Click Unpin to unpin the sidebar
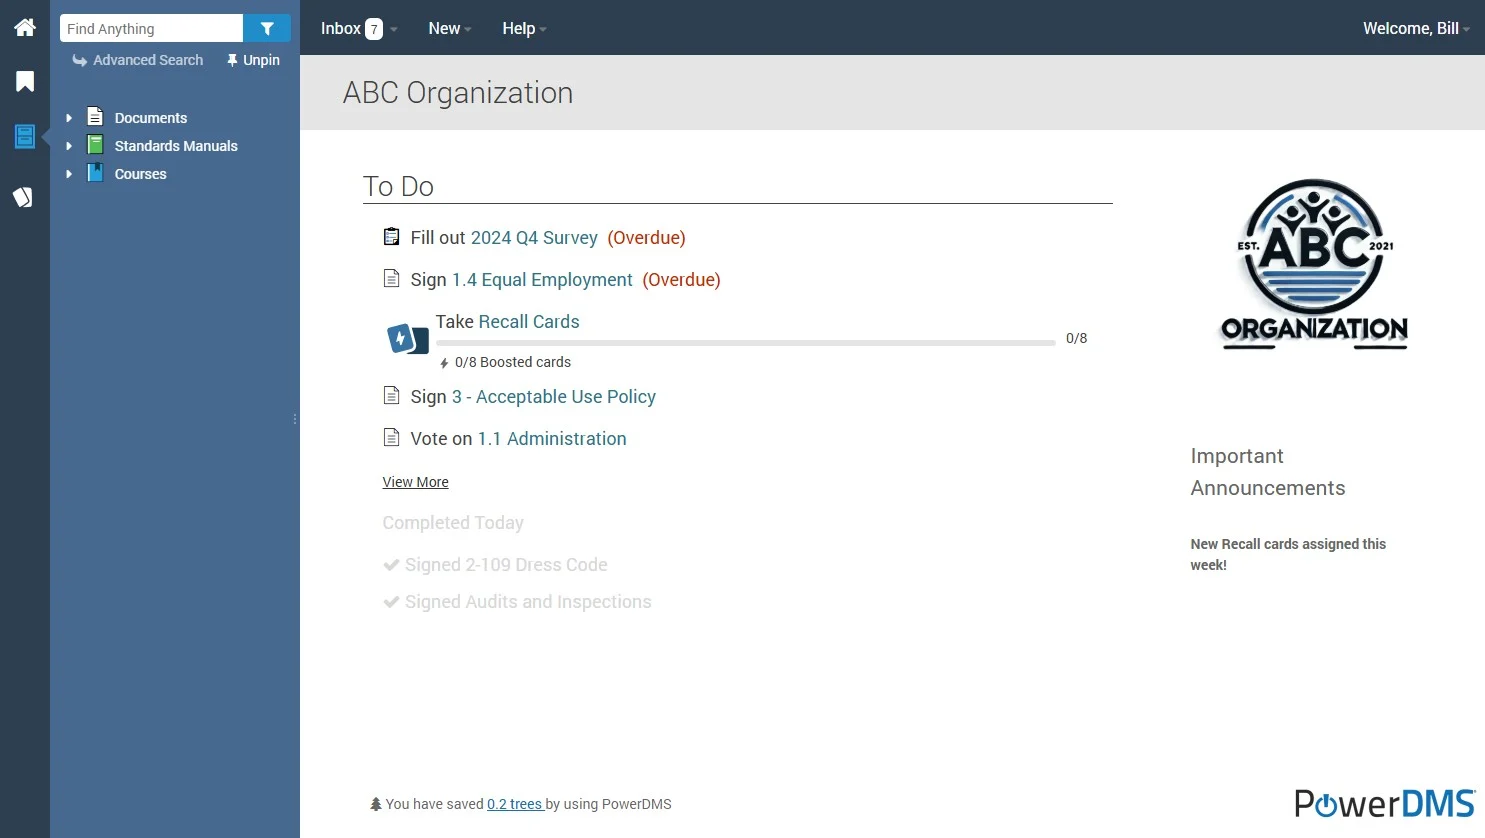The width and height of the screenshot is (1485, 838). pyautogui.click(x=261, y=60)
